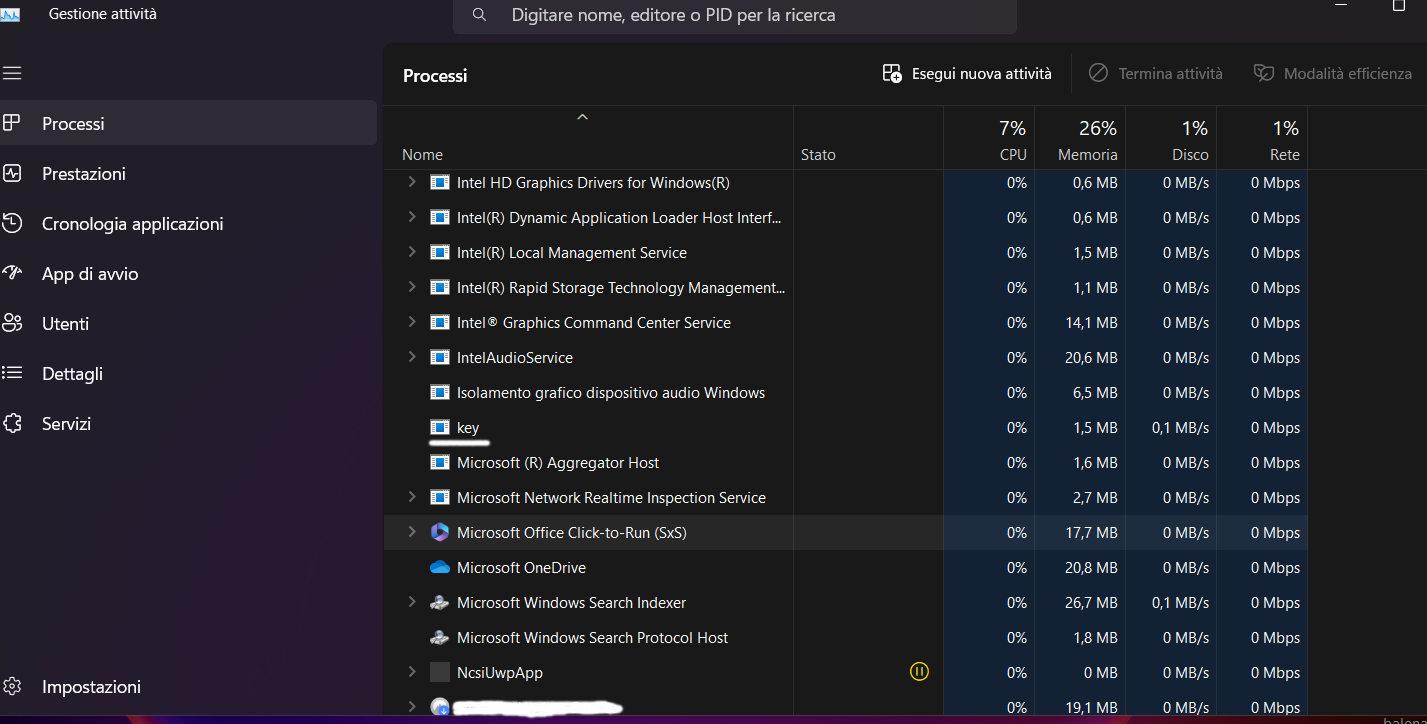Click the Servizi puzzle icon
The height and width of the screenshot is (724, 1427).
coord(12,423)
